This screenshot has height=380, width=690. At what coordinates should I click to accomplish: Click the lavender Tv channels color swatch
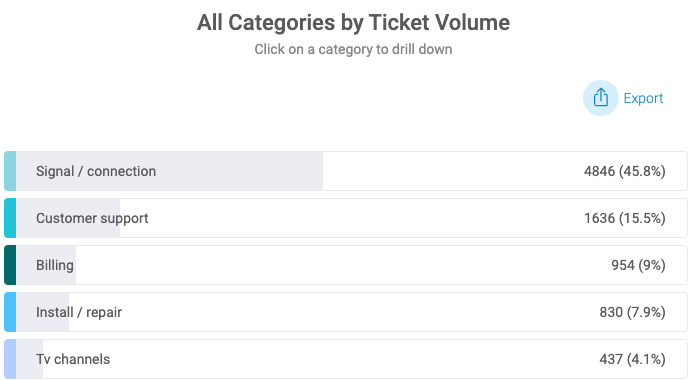click(x=10, y=359)
